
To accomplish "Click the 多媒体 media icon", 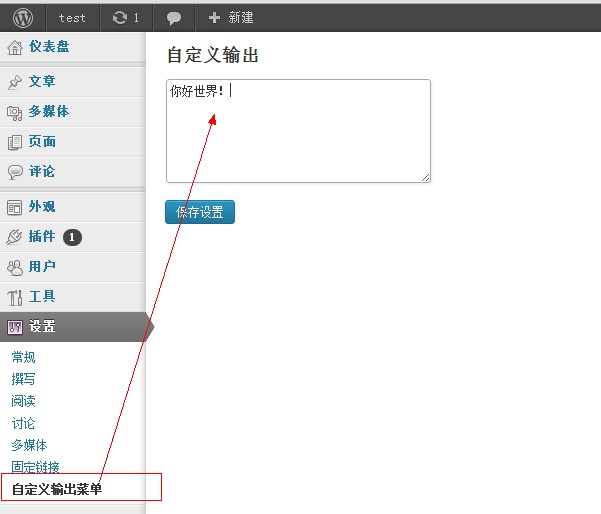I will [x=15, y=112].
